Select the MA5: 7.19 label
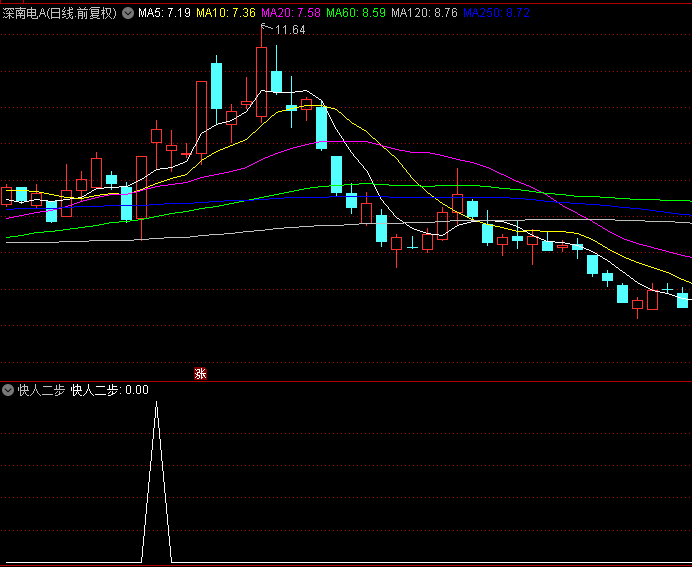The image size is (692, 567). click(x=164, y=13)
